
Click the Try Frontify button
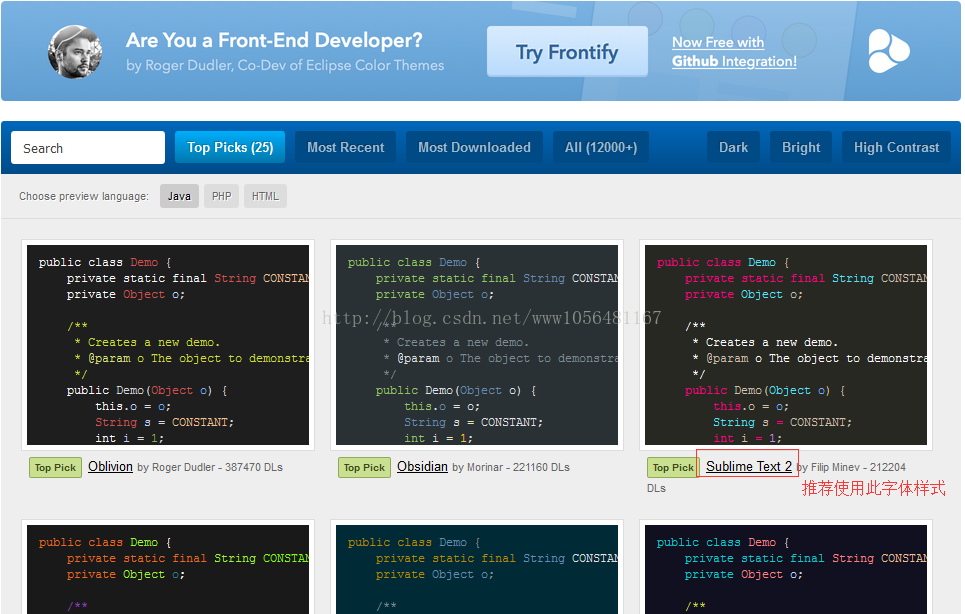coord(567,52)
